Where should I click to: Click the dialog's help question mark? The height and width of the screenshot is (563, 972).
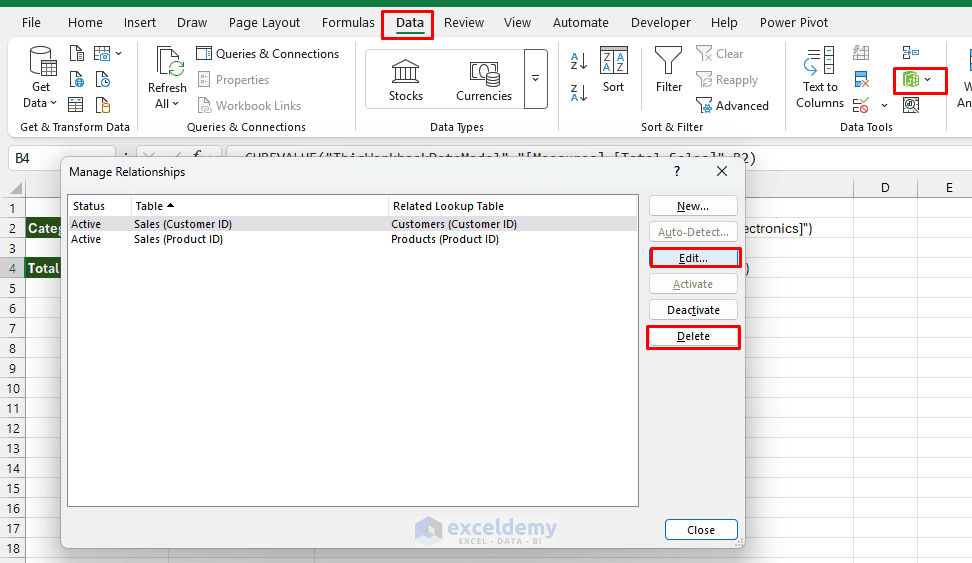(677, 171)
